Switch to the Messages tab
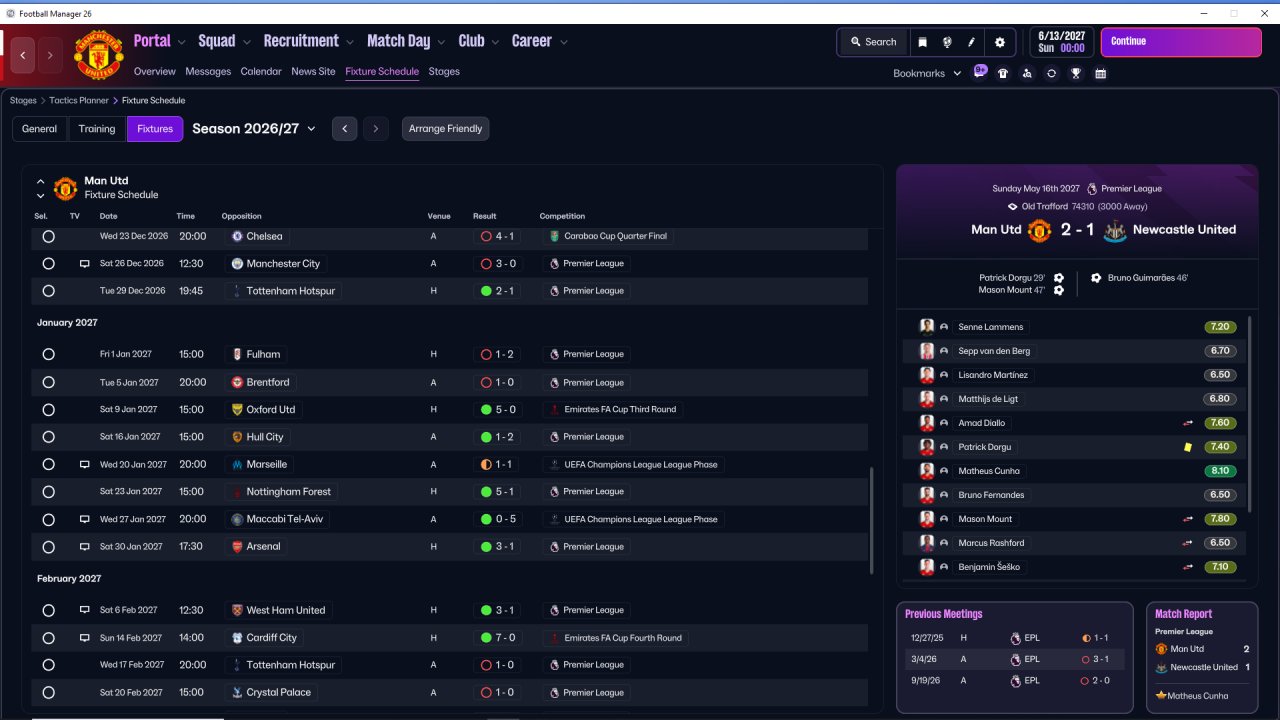The width and height of the screenshot is (1280, 720). pos(208,72)
